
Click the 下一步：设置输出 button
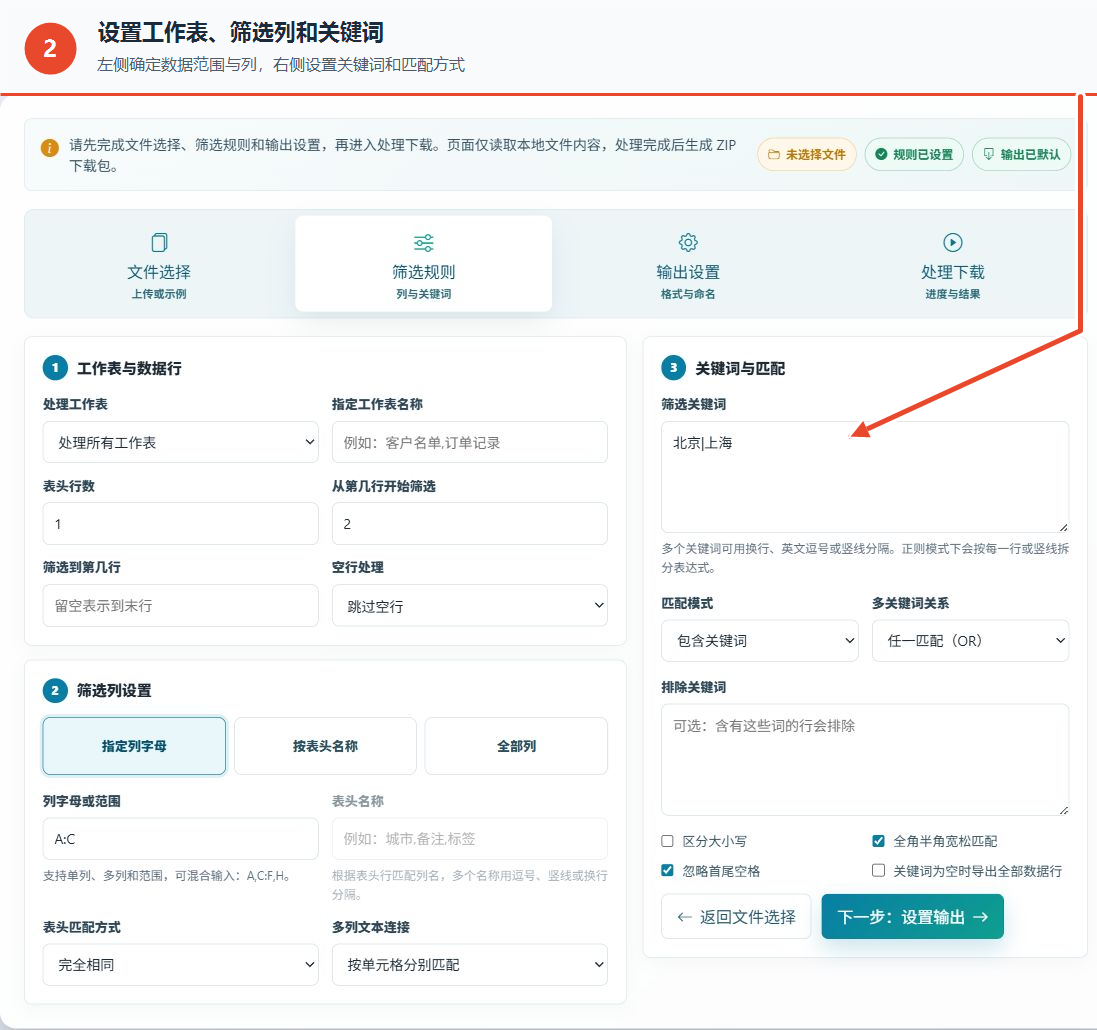(x=912, y=917)
